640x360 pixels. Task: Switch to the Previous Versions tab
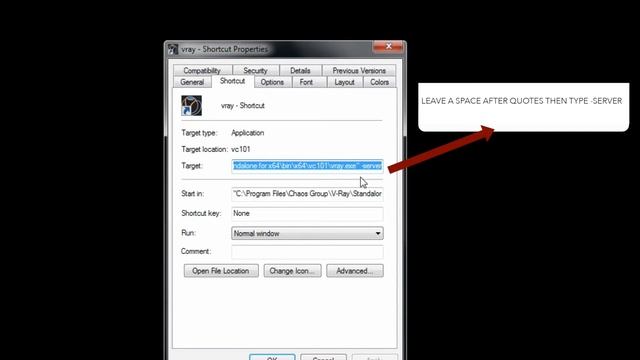click(359, 71)
